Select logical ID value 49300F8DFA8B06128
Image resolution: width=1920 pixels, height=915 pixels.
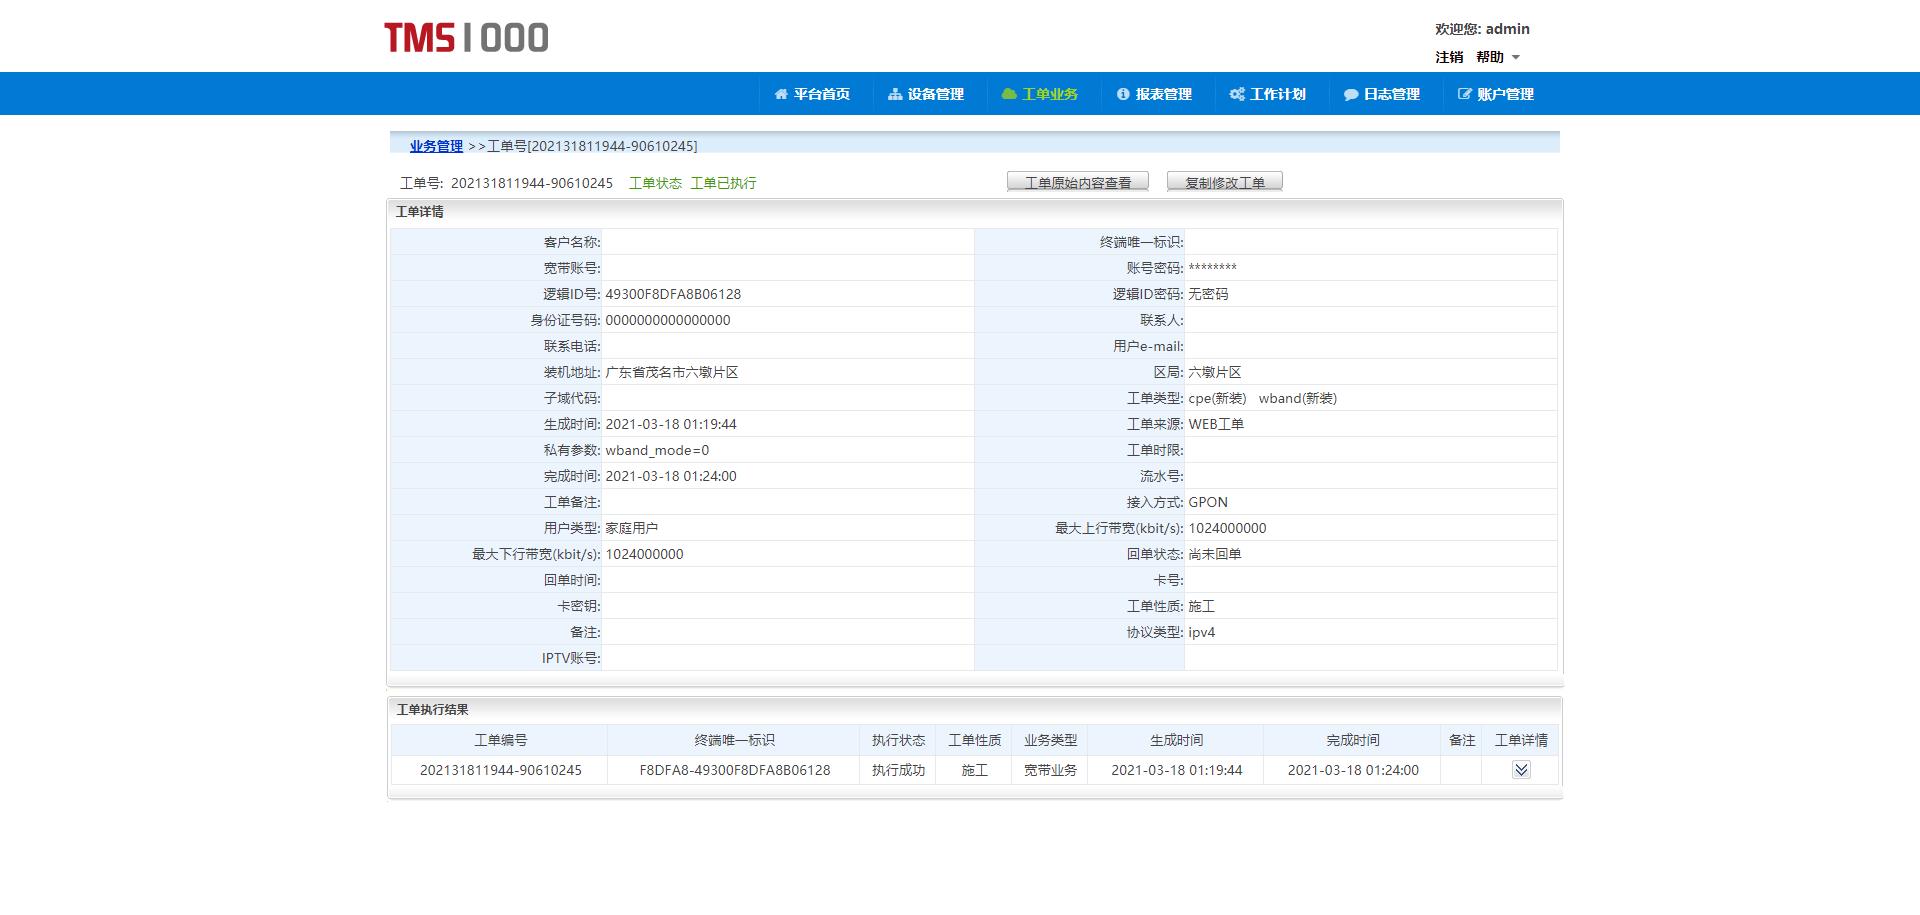click(x=673, y=294)
